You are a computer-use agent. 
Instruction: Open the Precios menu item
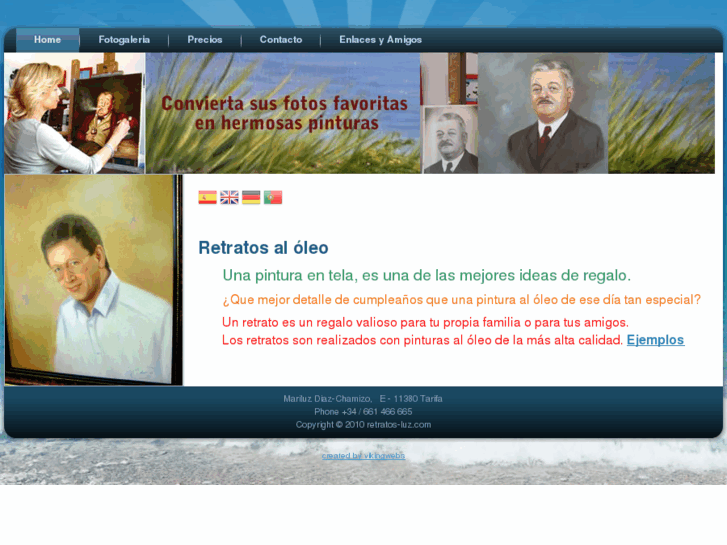tap(205, 40)
